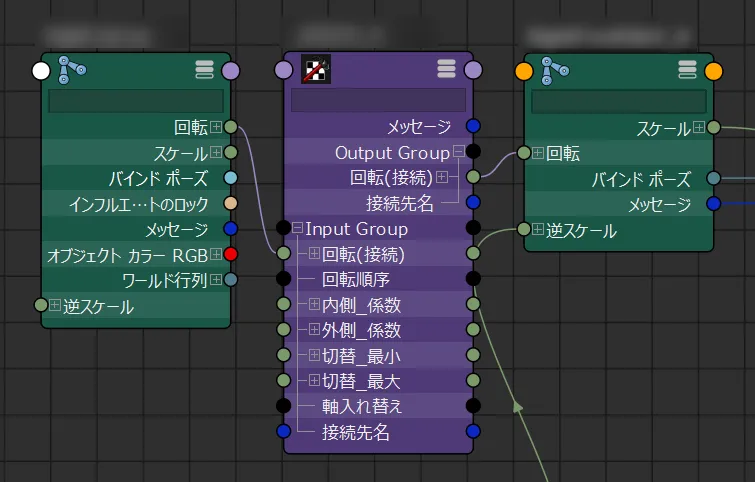
Task: Expand 回転(接続) under Output Group
Action: pos(442,177)
